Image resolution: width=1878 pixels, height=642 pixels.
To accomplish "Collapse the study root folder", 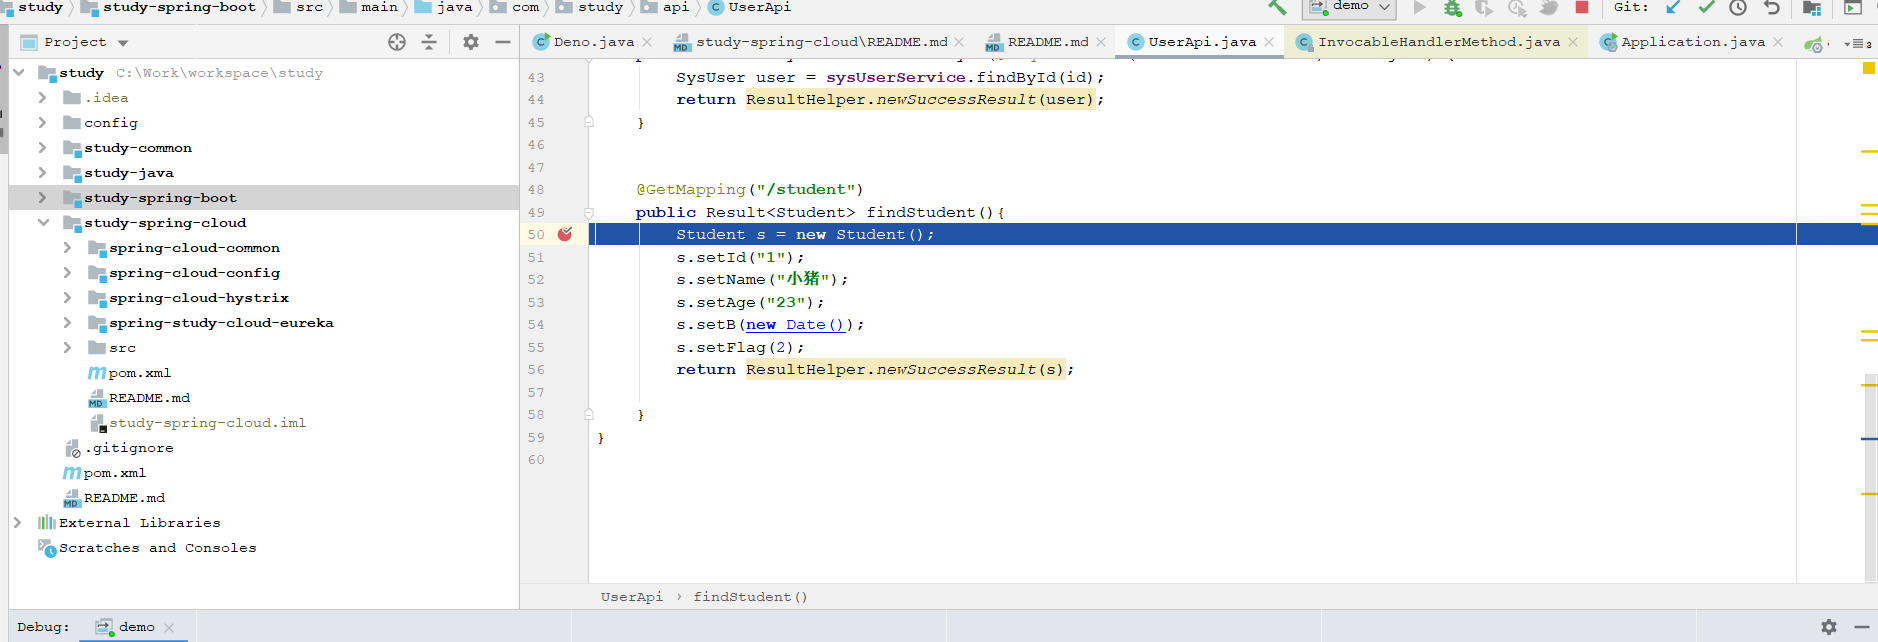I will click(x=18, y=72).
